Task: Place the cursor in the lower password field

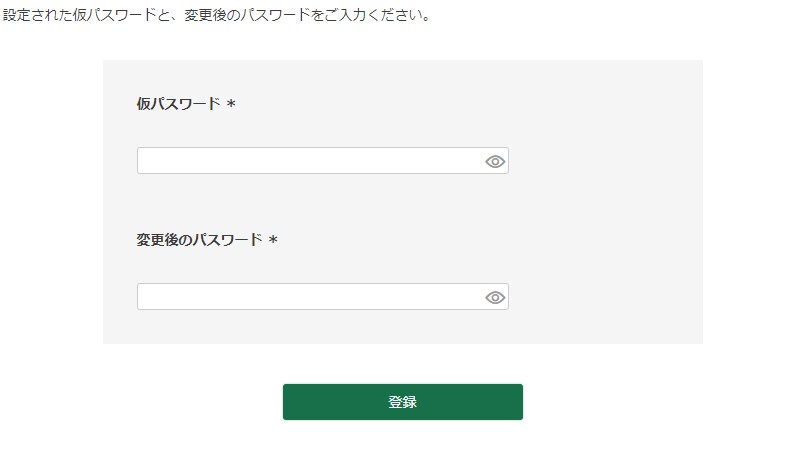Action: click(310, 297)
